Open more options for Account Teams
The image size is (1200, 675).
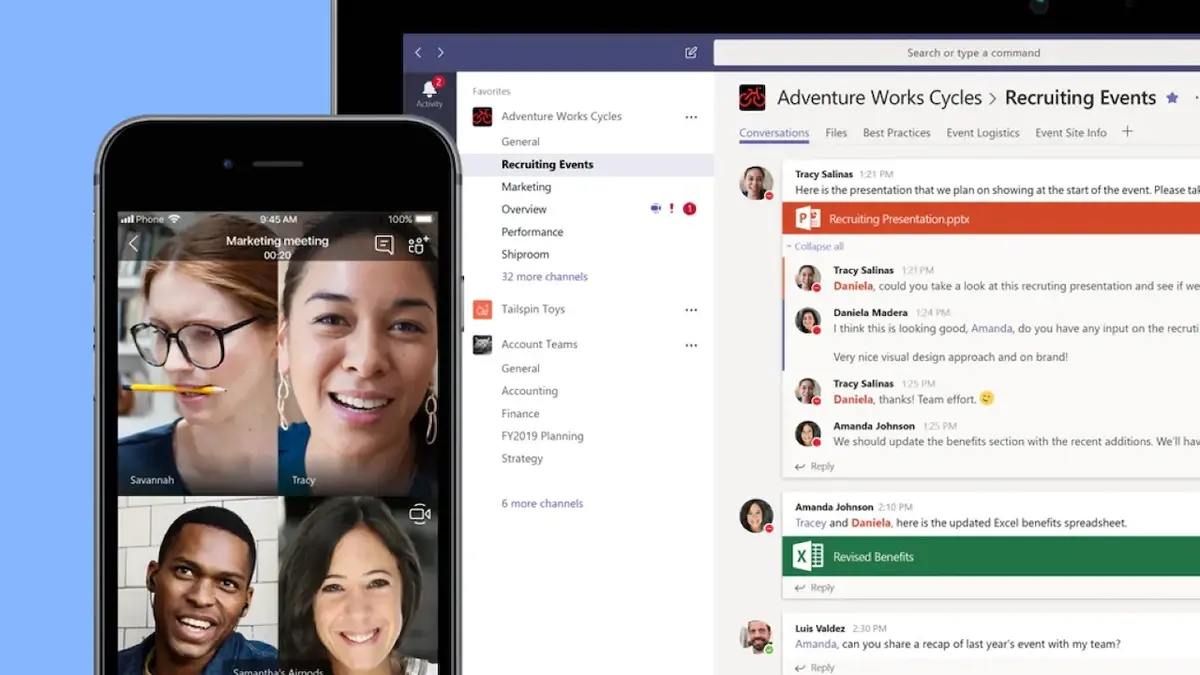[x=691, y=345]
